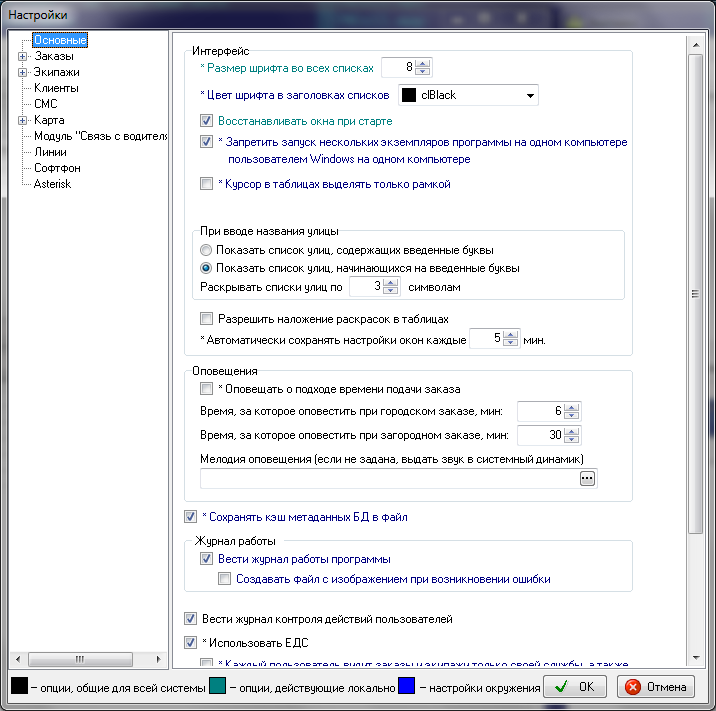Enable 'Курсор в таблицах выделять только рамкой'
The image size is (716, 711).
(207, 184)
